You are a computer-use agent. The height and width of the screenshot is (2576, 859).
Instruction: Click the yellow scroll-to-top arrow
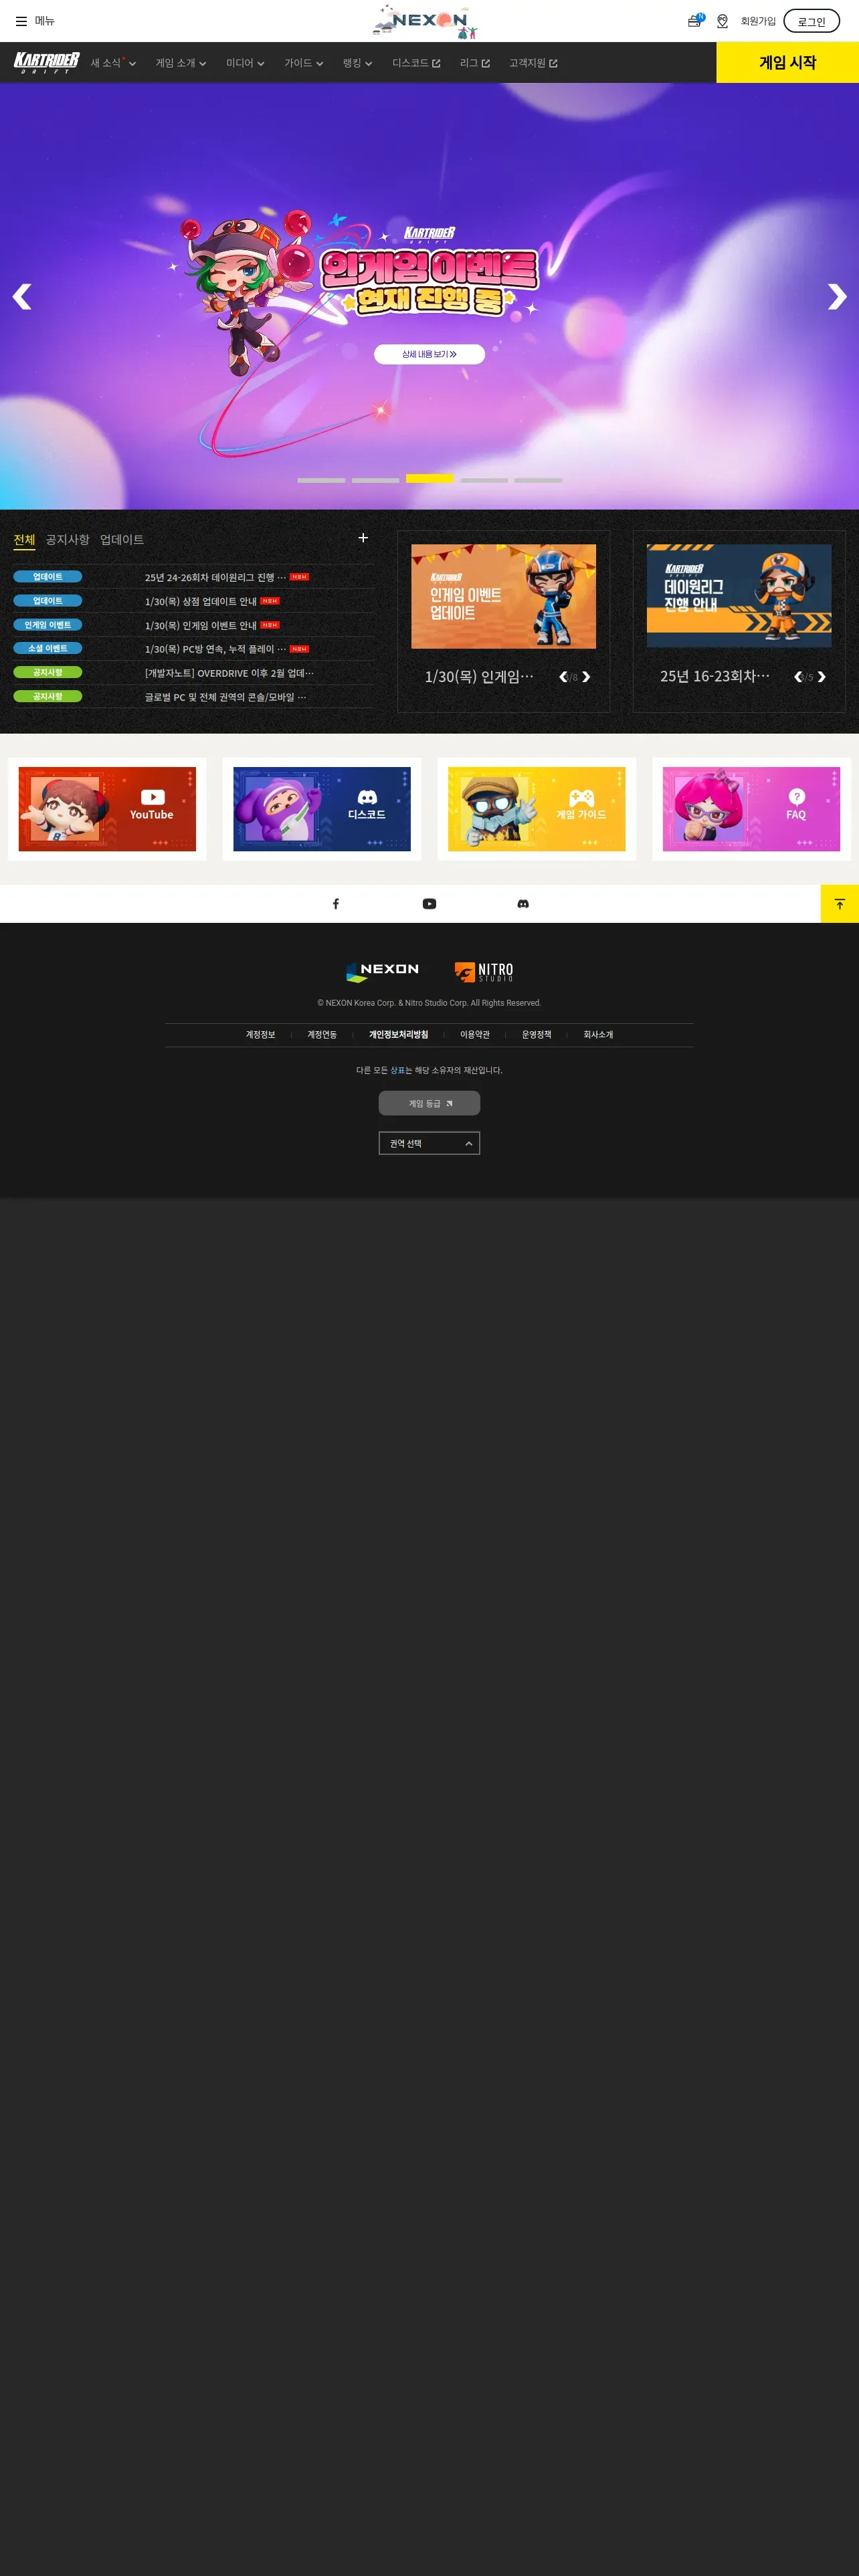click(840, 904)
